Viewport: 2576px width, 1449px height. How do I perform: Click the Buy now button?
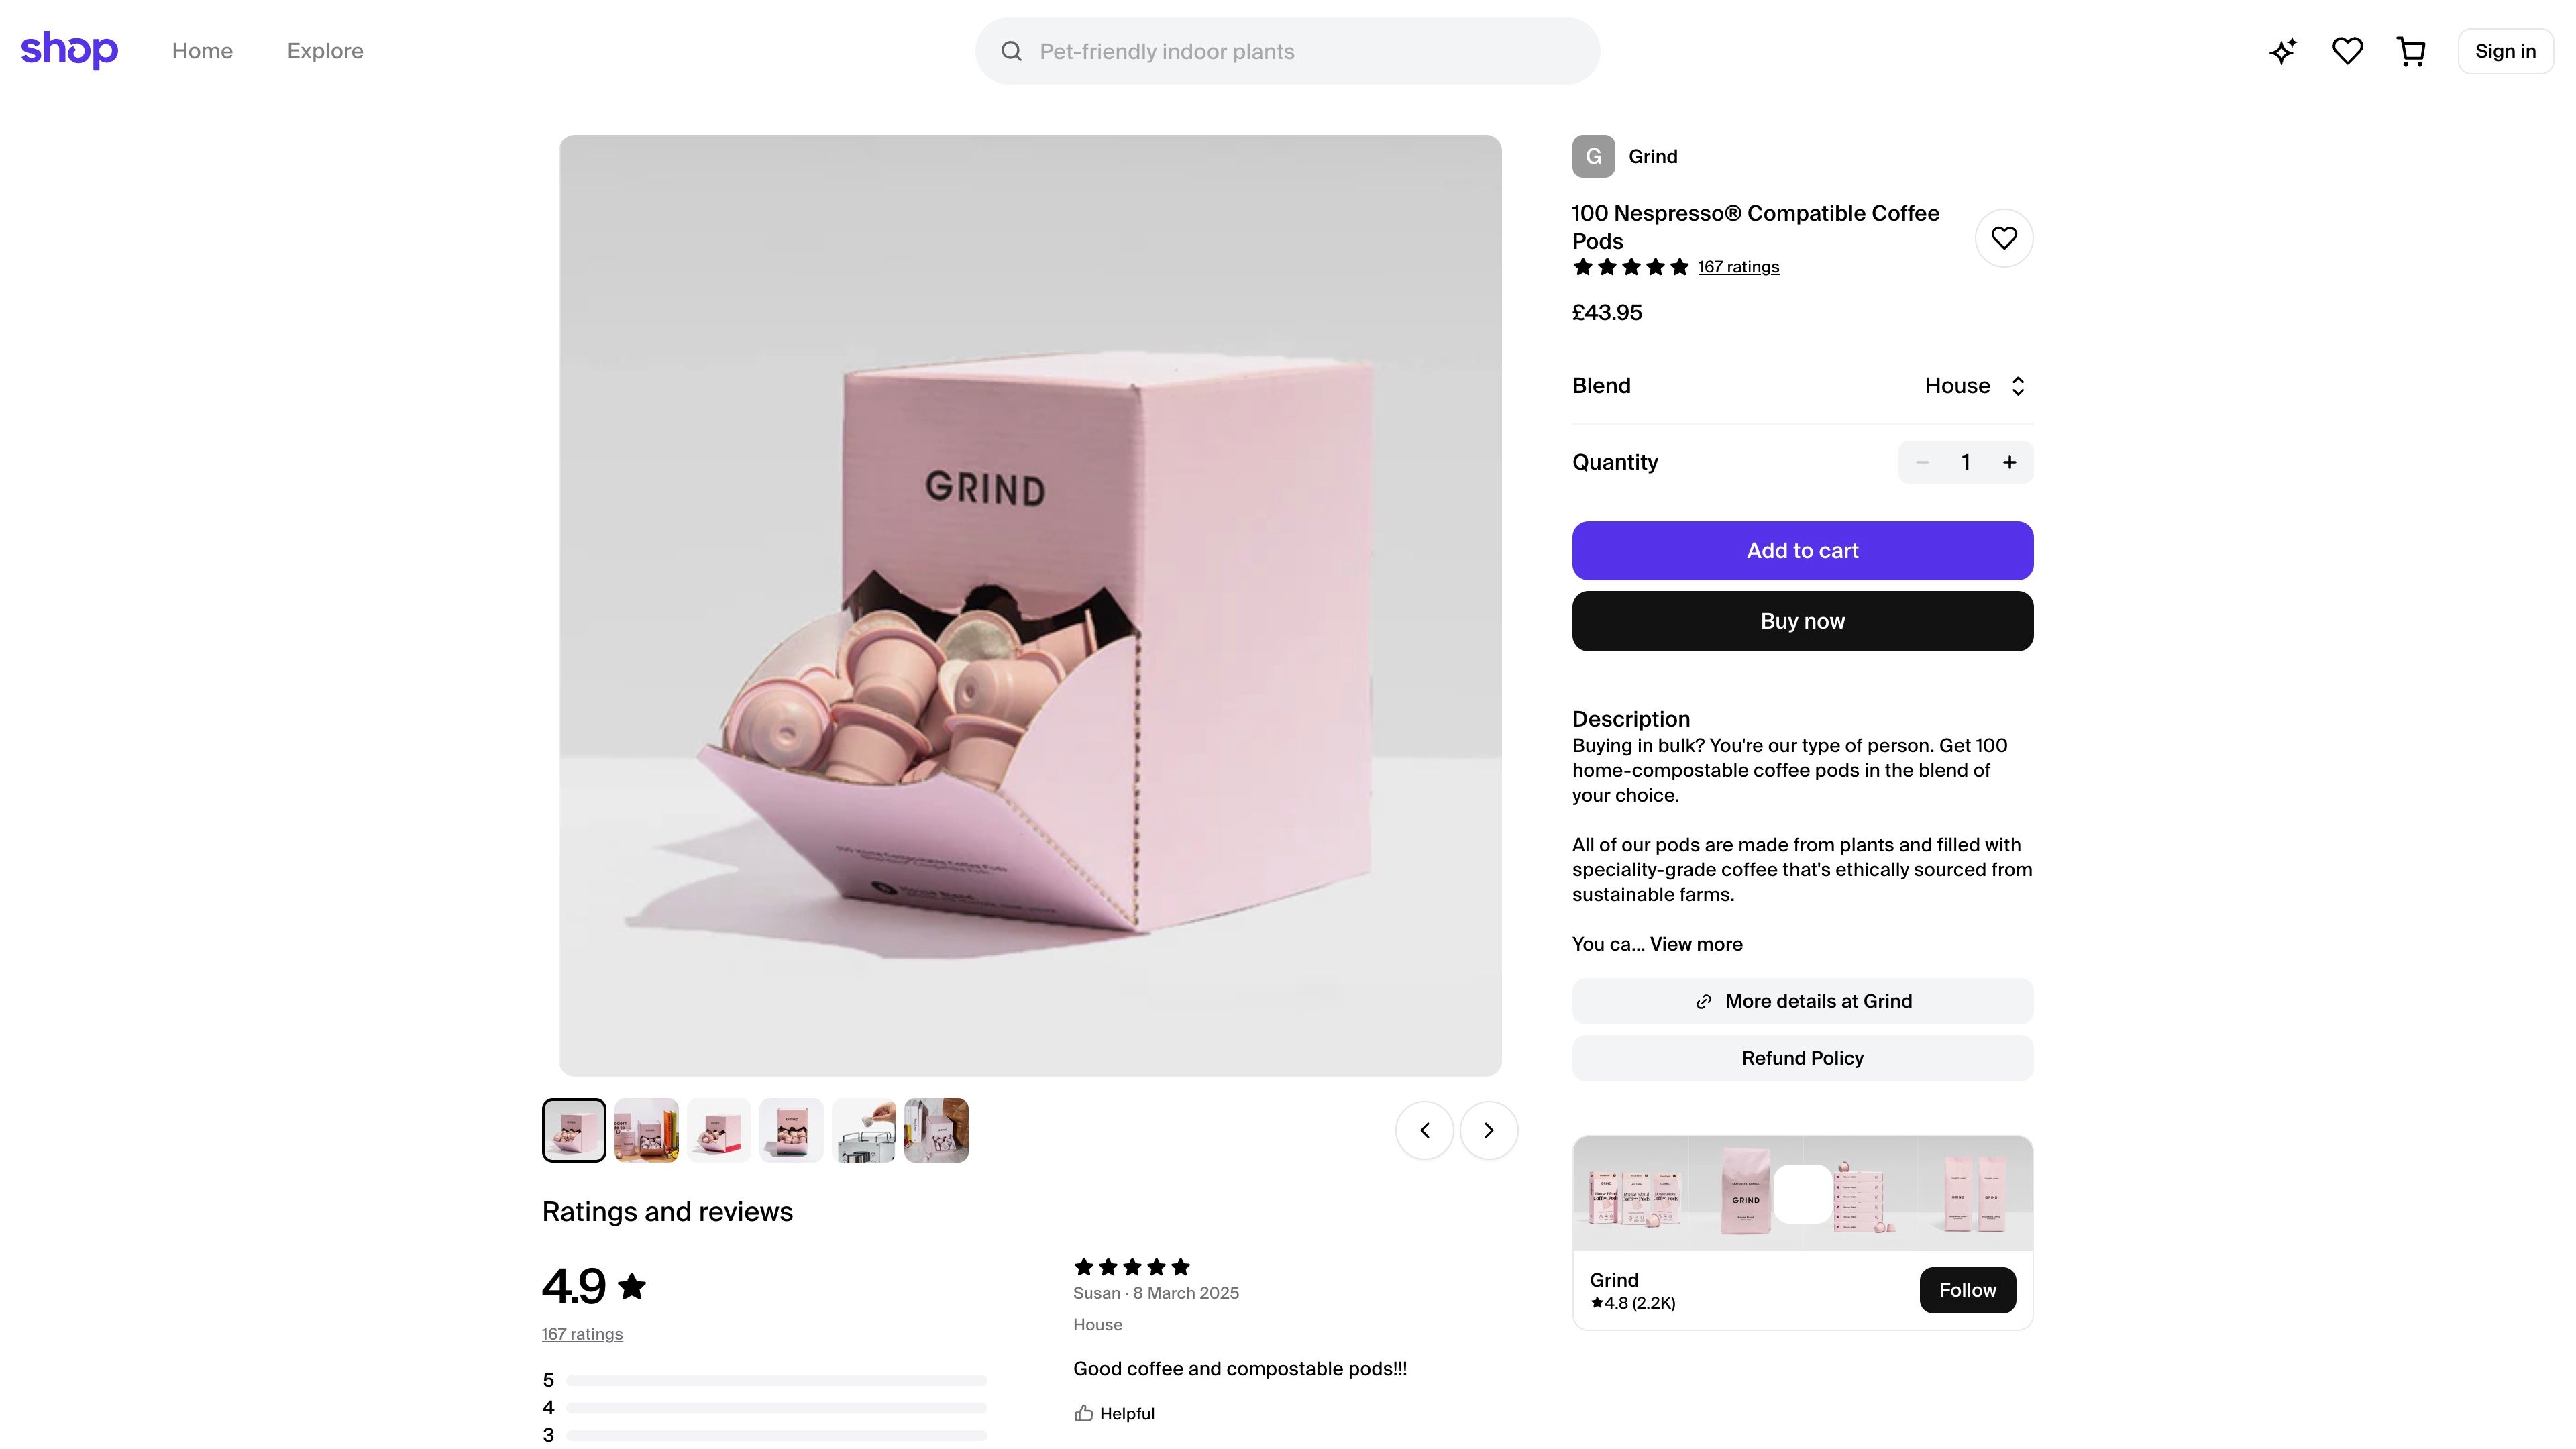1801,620
